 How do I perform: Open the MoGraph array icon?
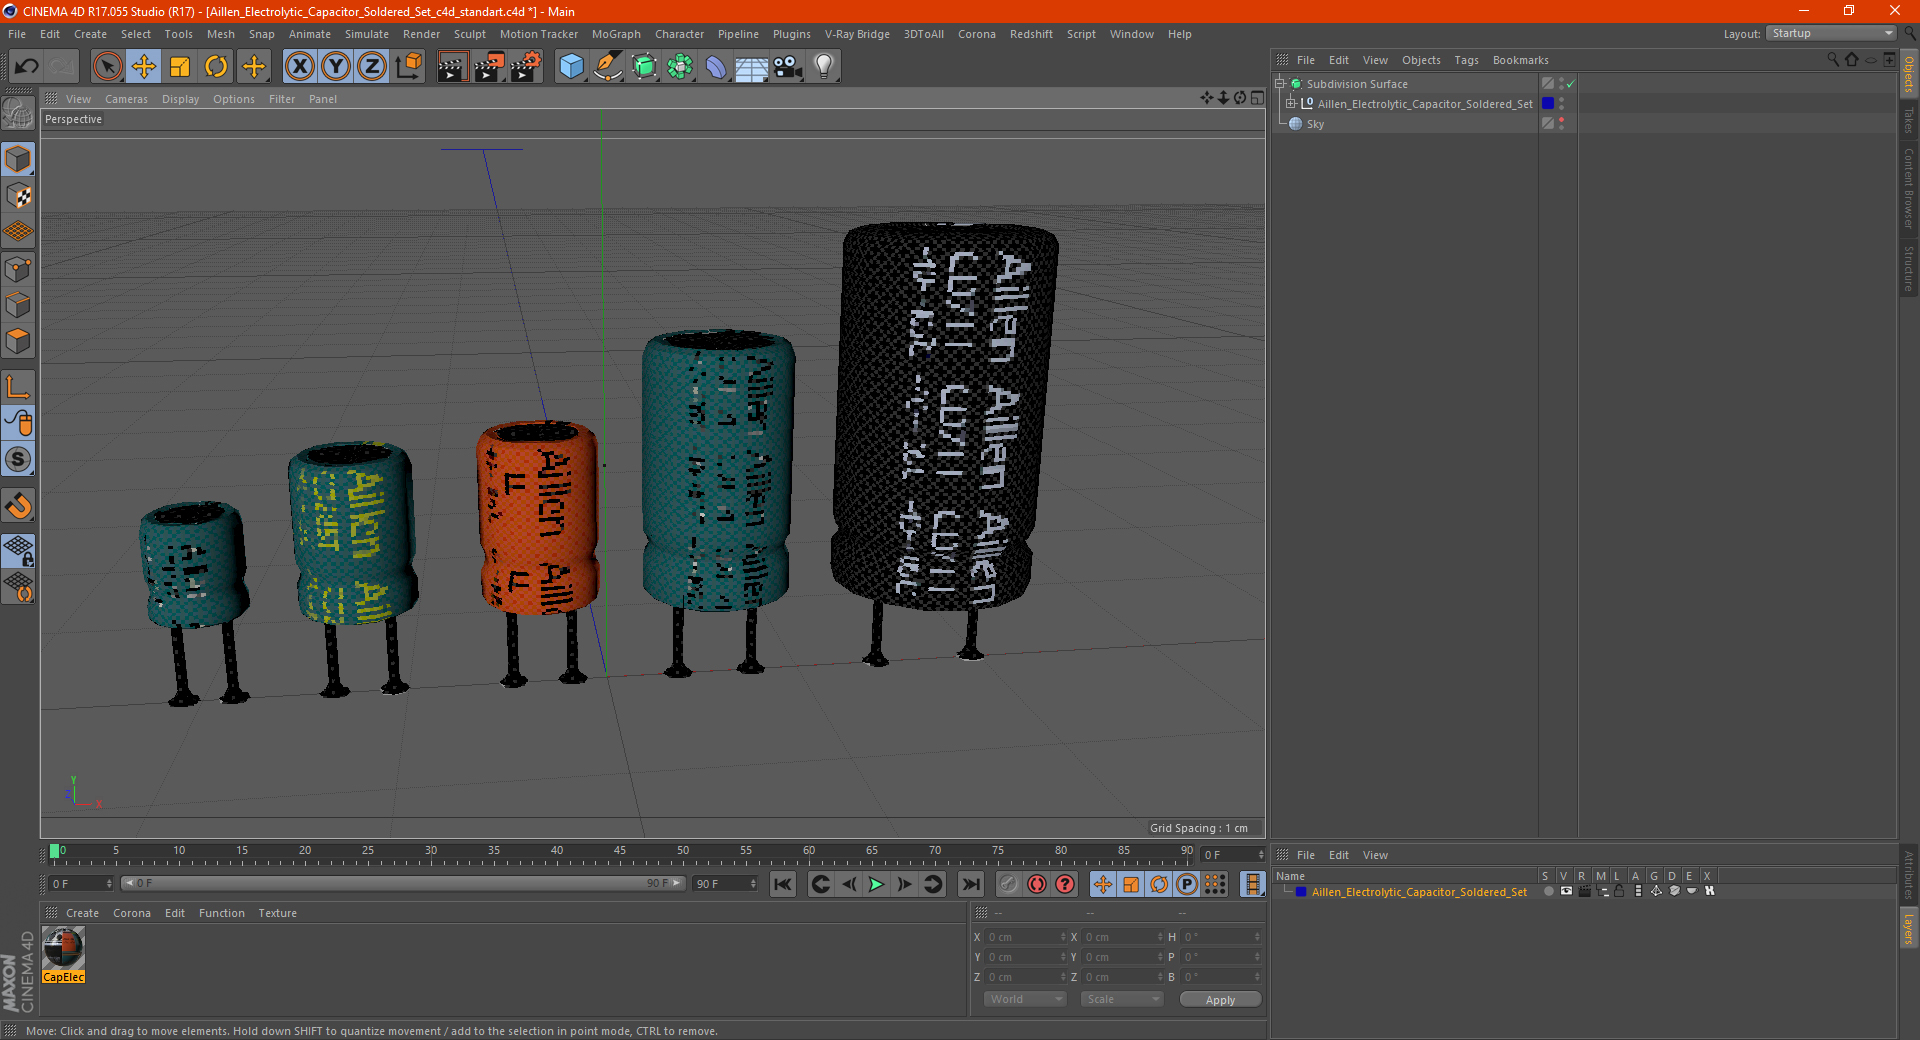pyautogui.click(x=680, y=67)
